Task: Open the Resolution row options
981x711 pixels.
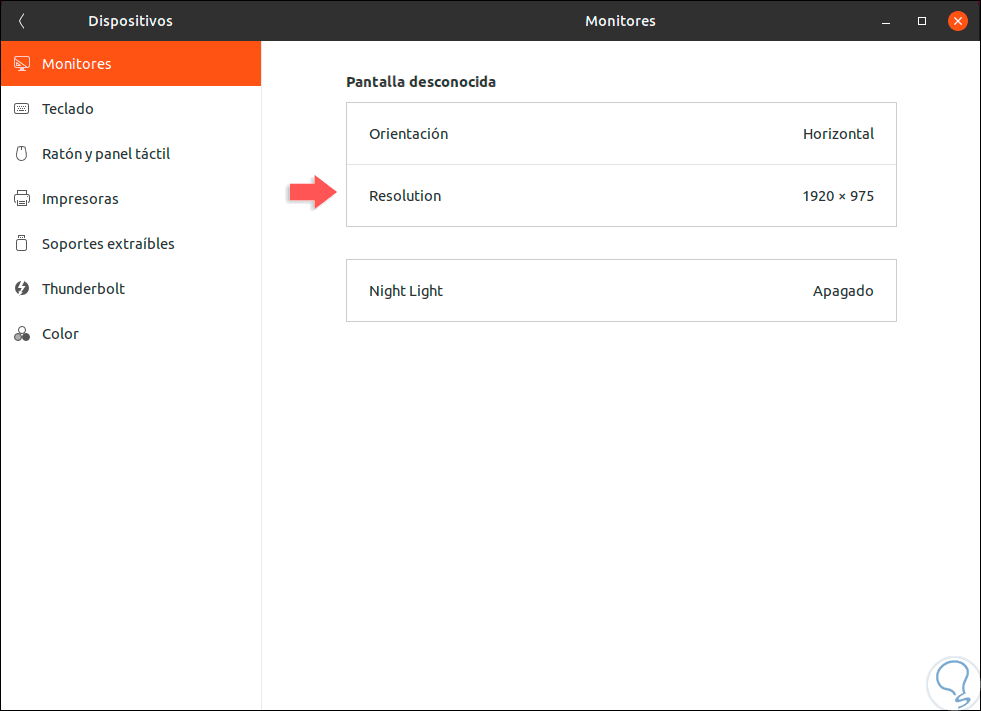Action: [621, 196]
